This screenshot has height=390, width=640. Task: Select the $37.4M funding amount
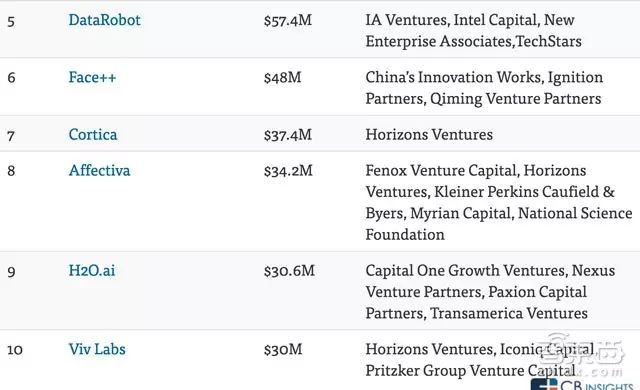point(288,135)
